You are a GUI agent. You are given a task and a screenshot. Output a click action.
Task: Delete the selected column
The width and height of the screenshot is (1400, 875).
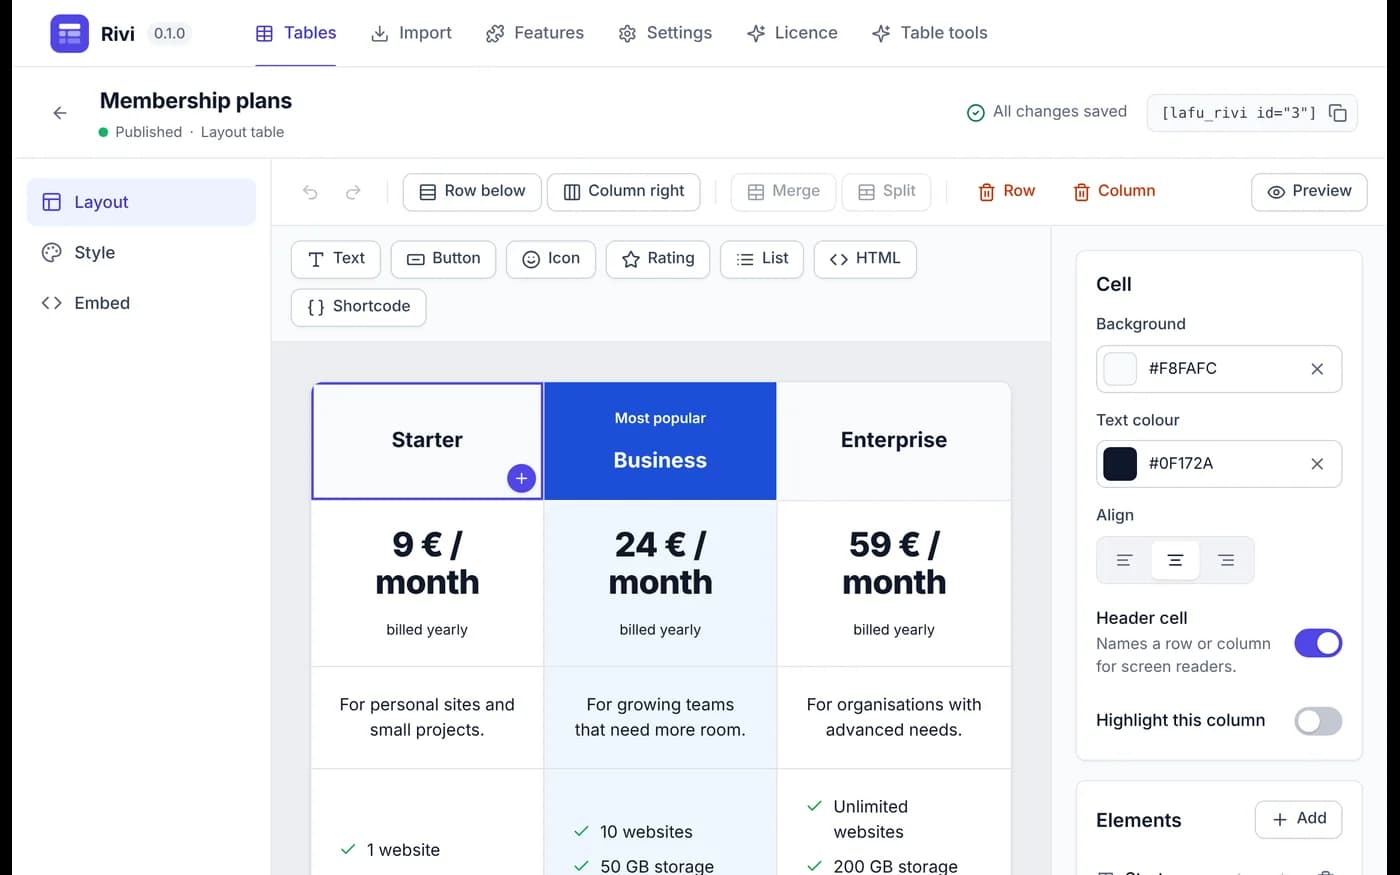[x=1114, y=192]
